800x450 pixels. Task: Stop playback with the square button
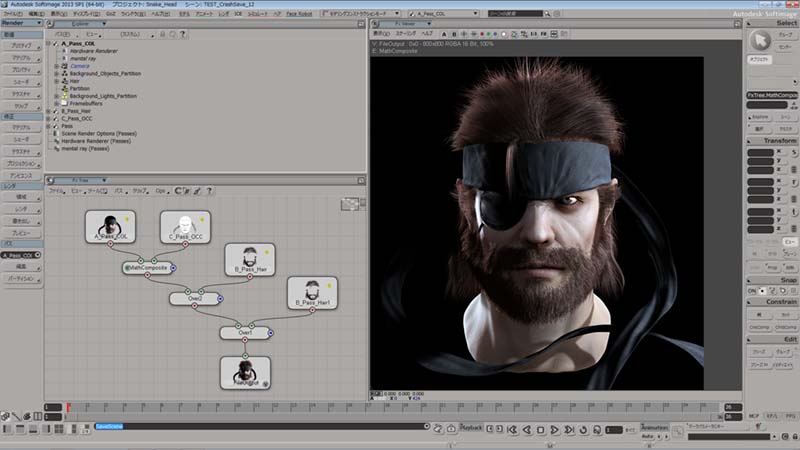541,430
